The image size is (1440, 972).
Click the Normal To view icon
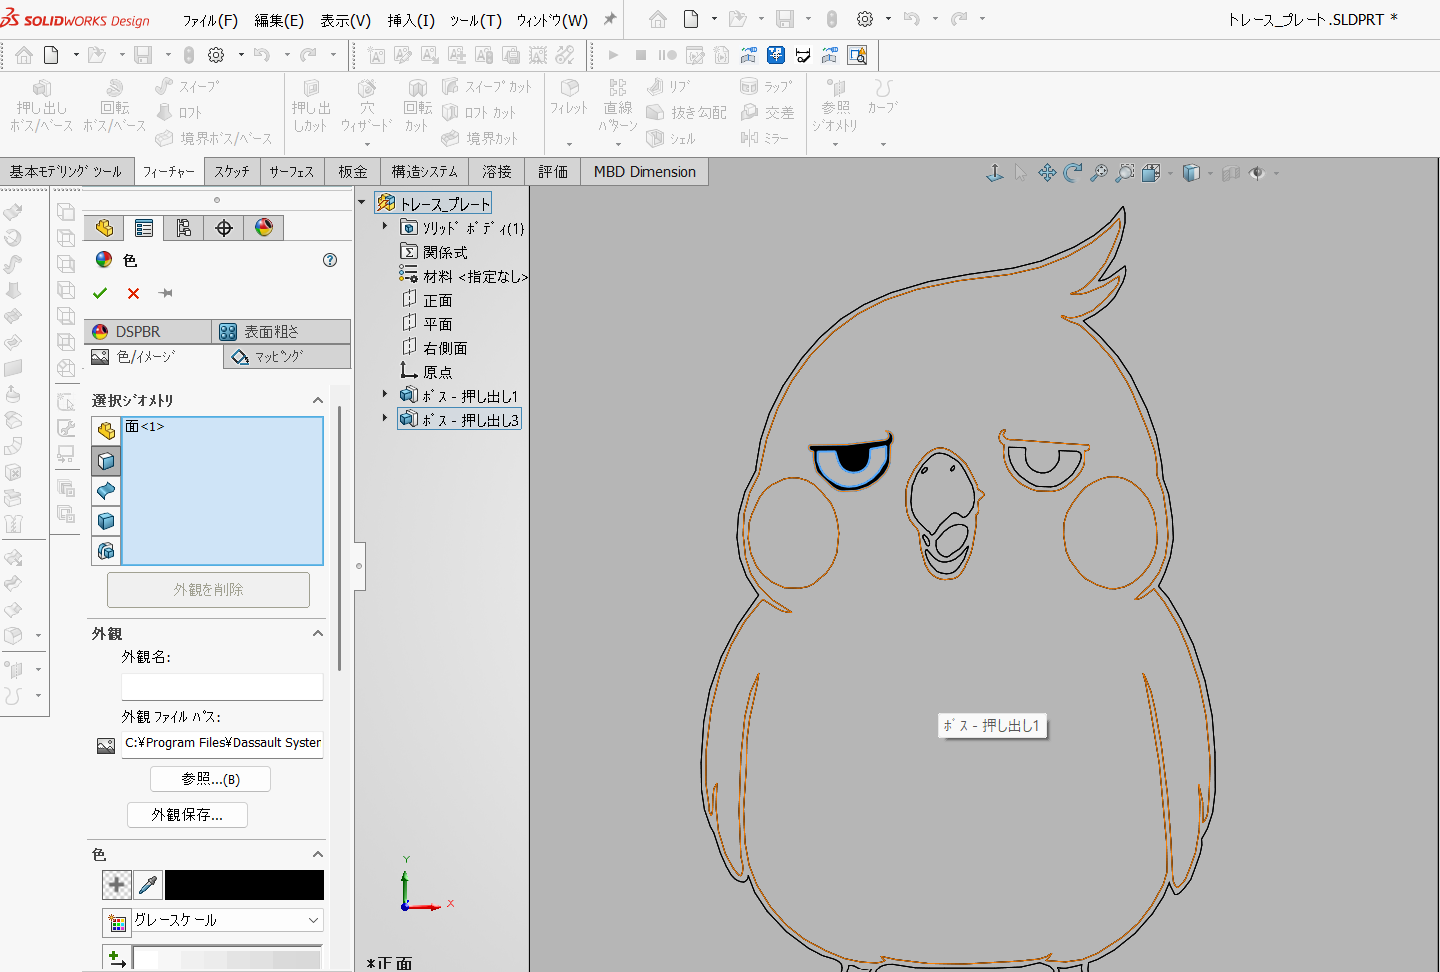tap(995, 173)
